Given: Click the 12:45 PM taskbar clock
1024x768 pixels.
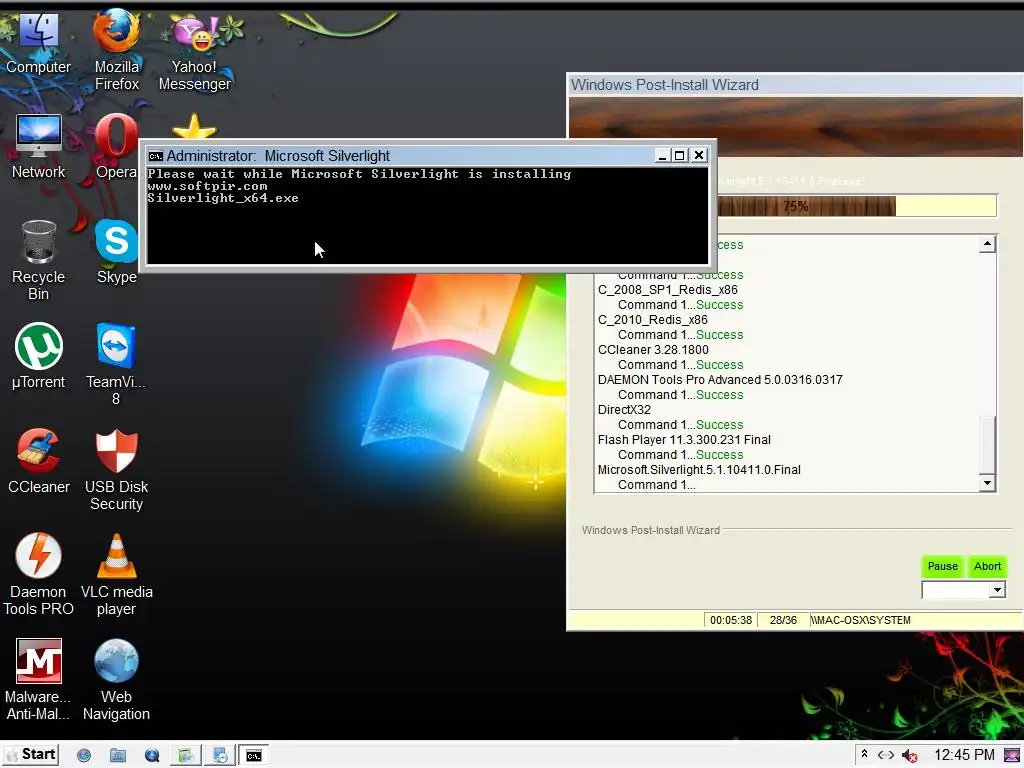Looking at the screenshot, I should click(x=964, y=755).
